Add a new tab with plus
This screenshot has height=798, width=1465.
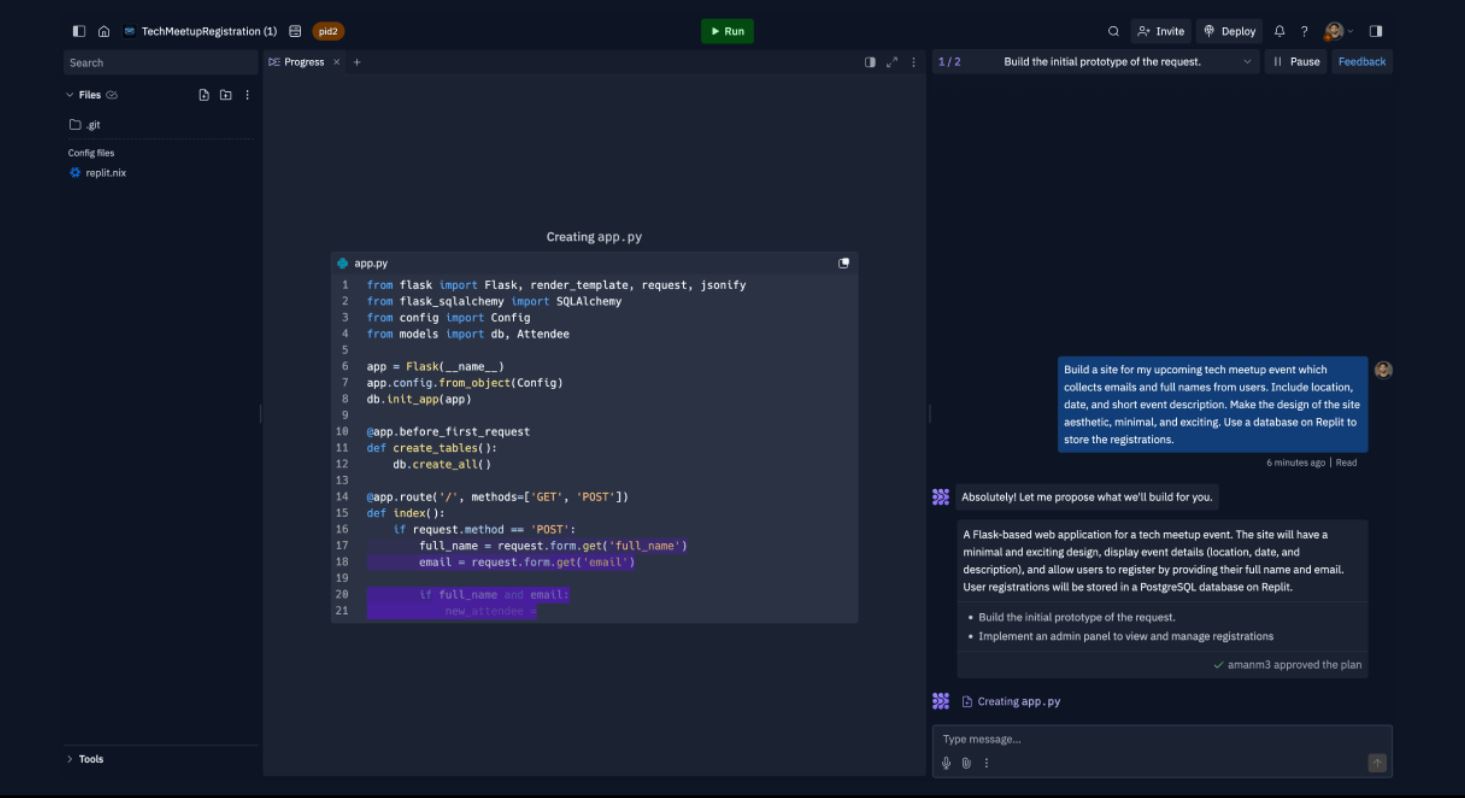[357, 62]
